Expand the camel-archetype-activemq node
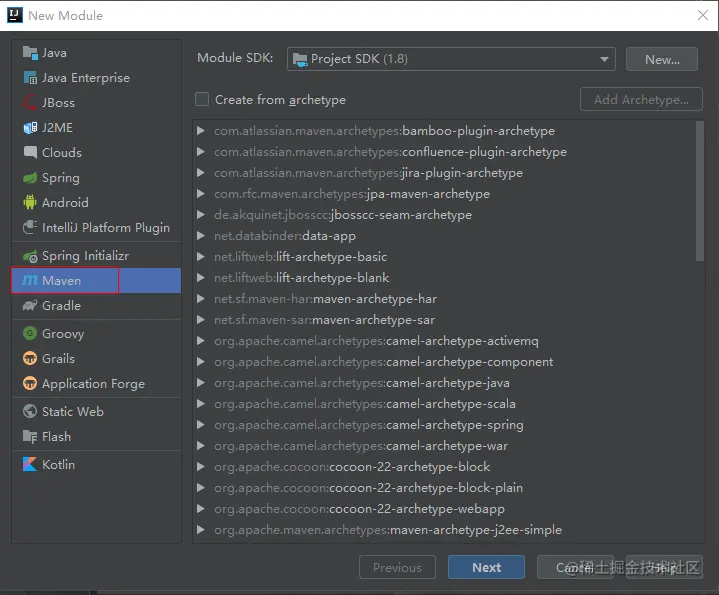 (201, 341)
